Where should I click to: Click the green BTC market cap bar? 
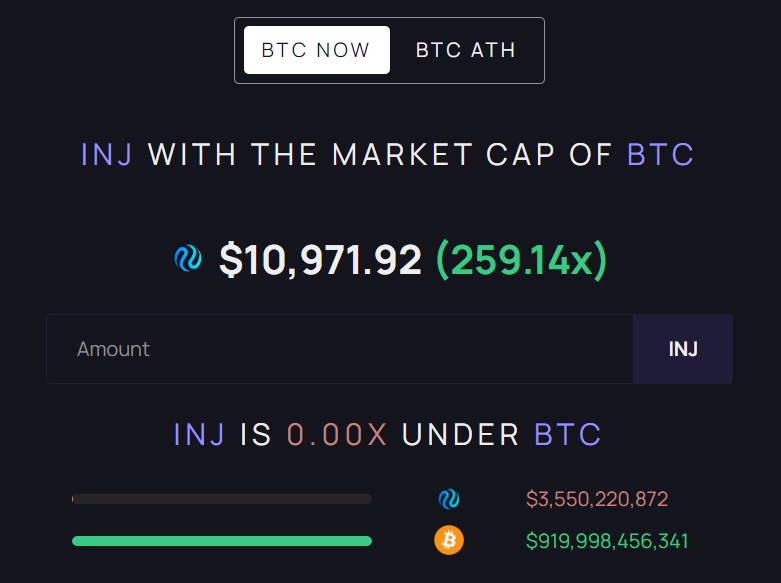click(x=222, y=541)
